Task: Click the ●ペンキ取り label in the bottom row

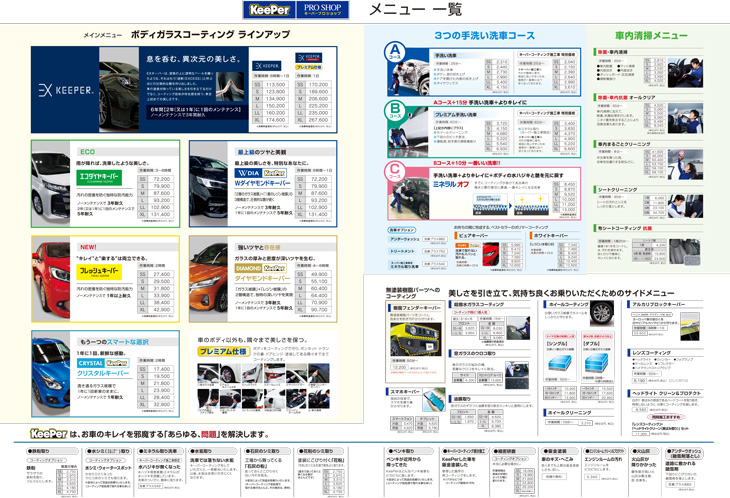Action: pos(401,451)
